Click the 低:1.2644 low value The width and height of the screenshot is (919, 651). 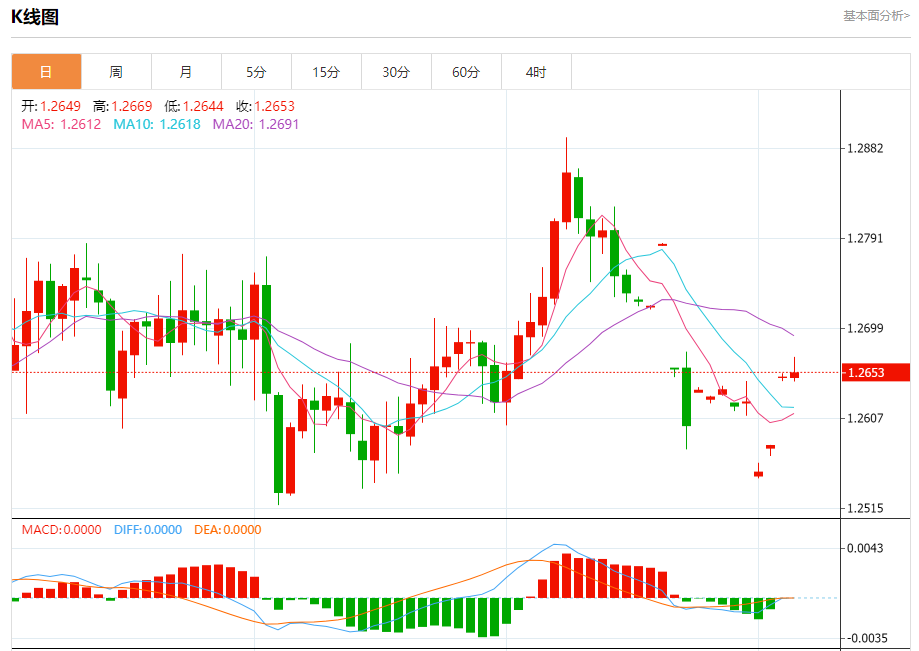click(194, 106)
